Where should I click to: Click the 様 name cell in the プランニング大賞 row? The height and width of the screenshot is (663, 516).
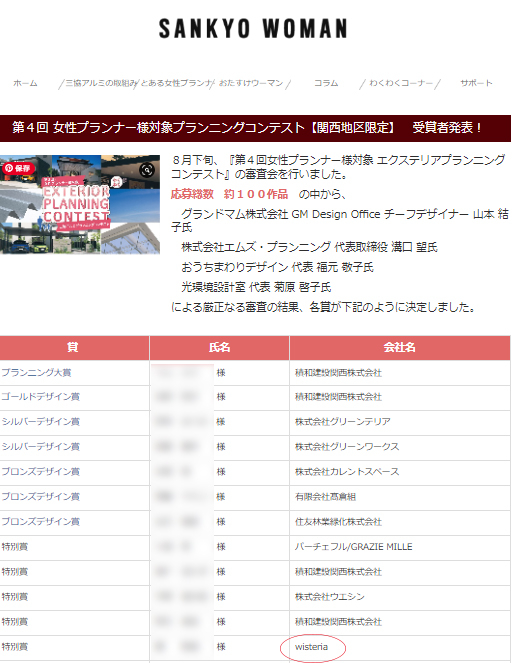point(220,373)
